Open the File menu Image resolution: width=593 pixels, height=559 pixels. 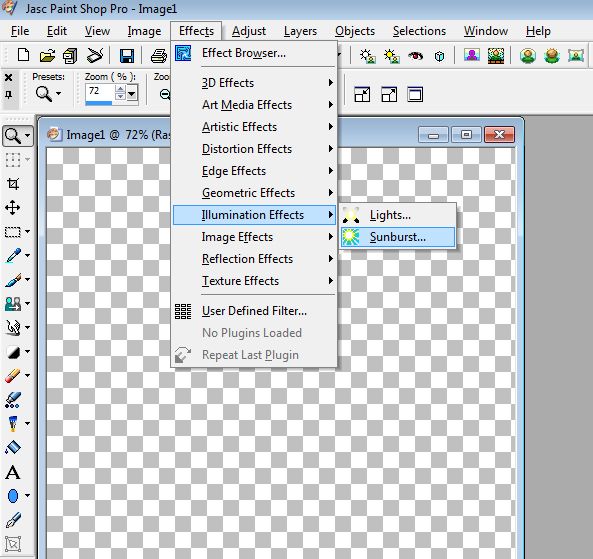point(20,31)
